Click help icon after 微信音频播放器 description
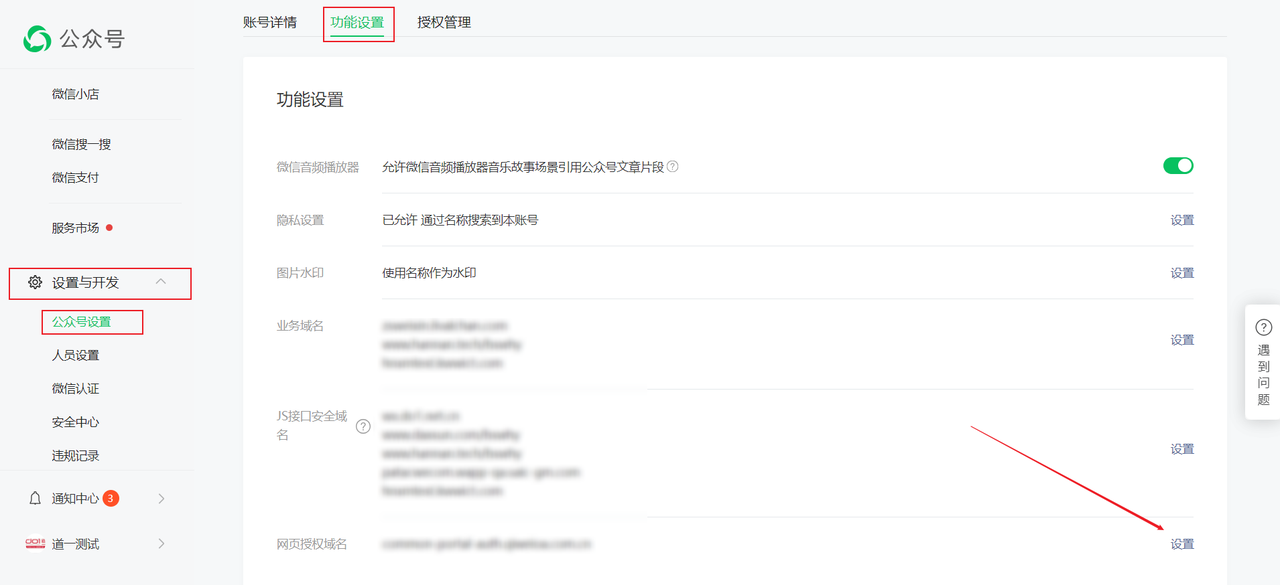 point(673,166)
